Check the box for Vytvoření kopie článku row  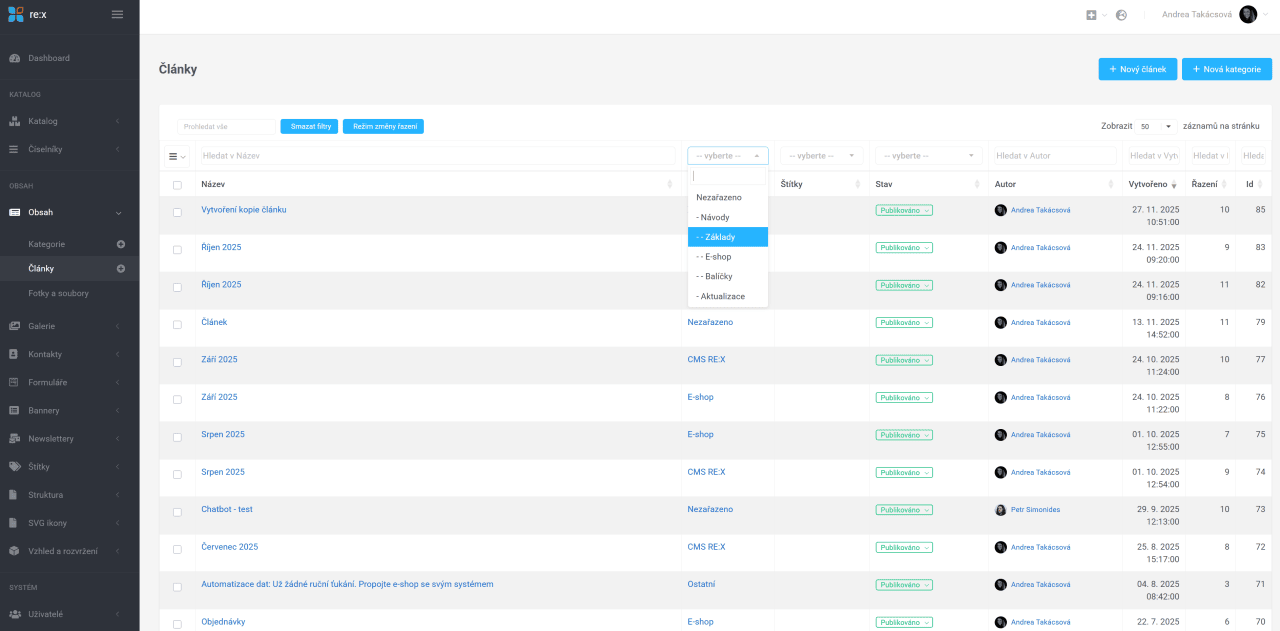(177, 212)
